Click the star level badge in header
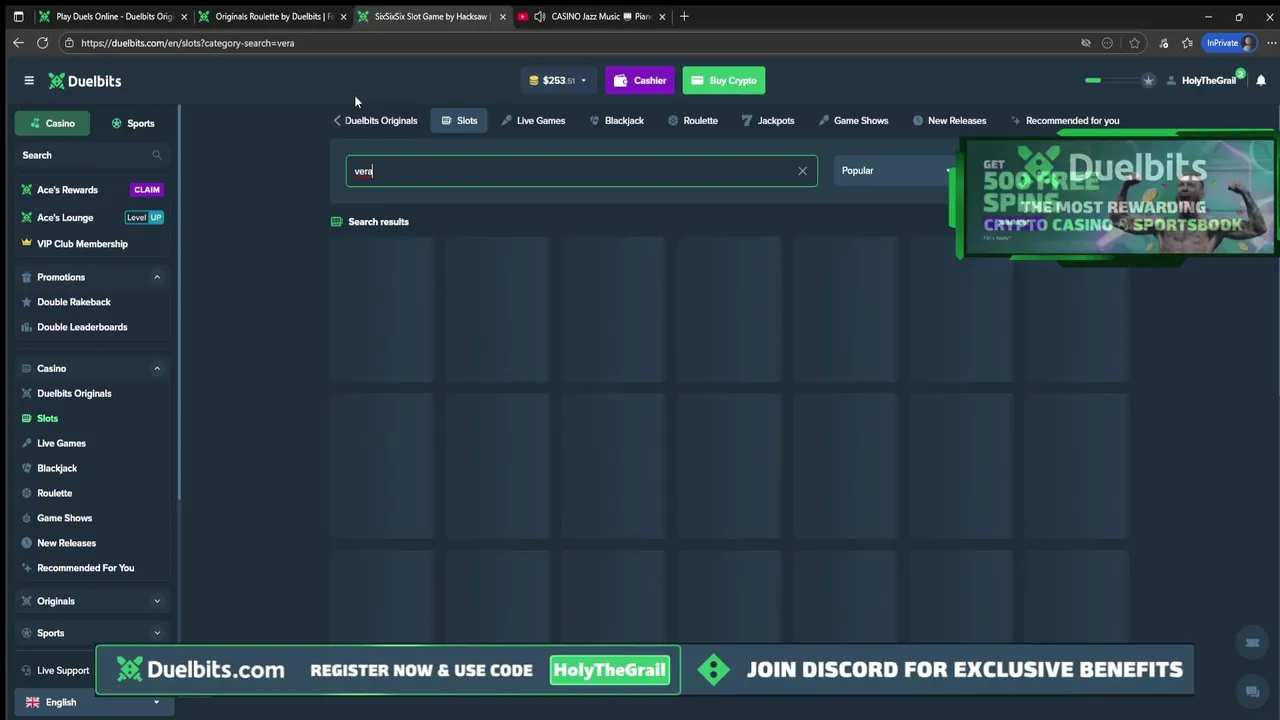The width and height of the screenshot is (1280, 720). 1148,81
